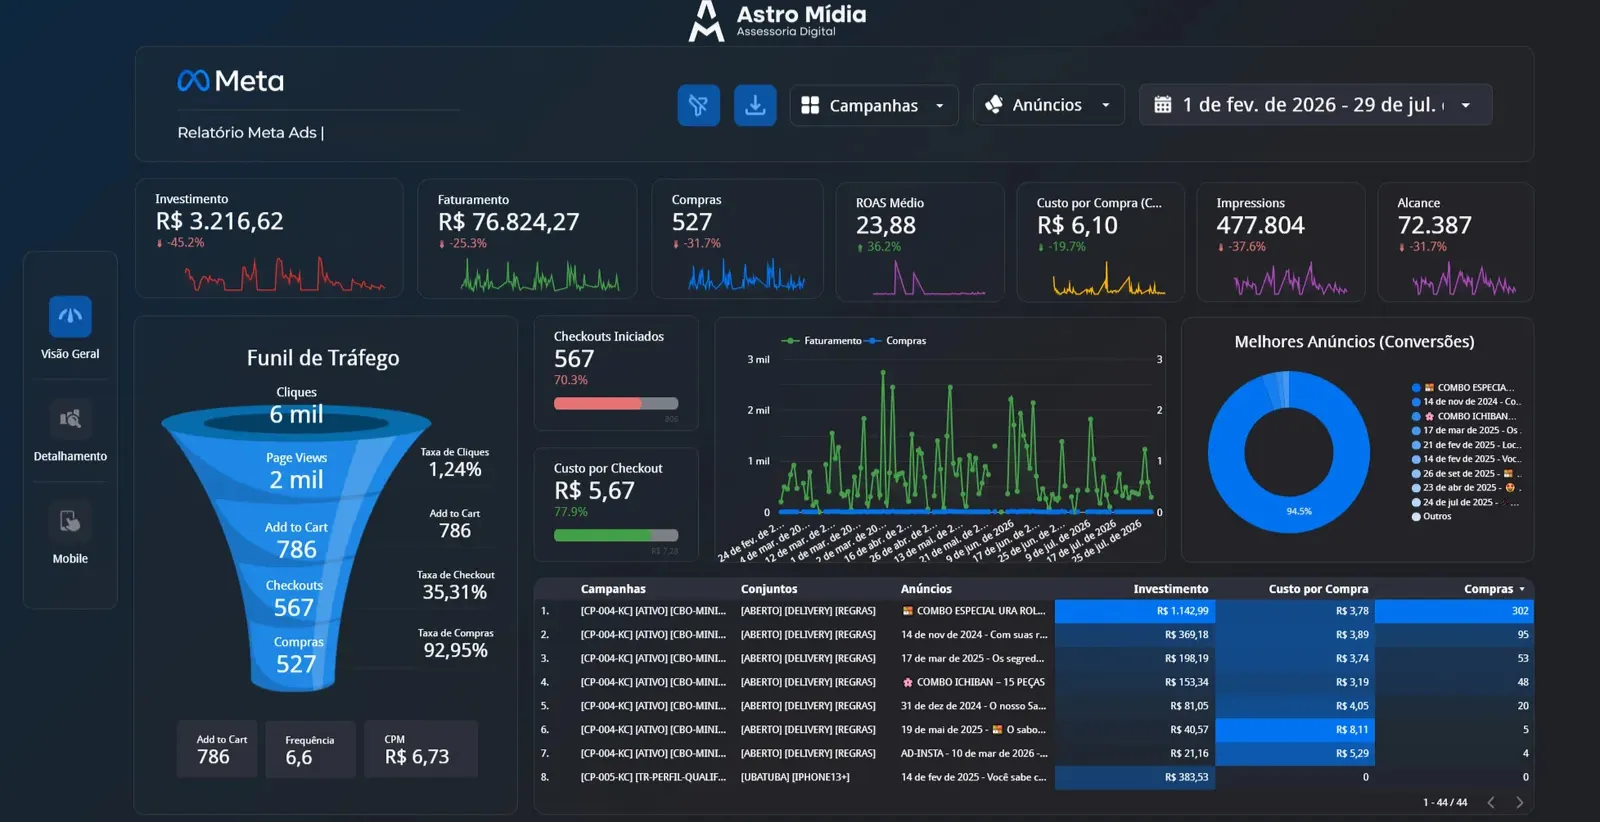
Task: Click the filter reset icon button
Action: click(698, 105)
